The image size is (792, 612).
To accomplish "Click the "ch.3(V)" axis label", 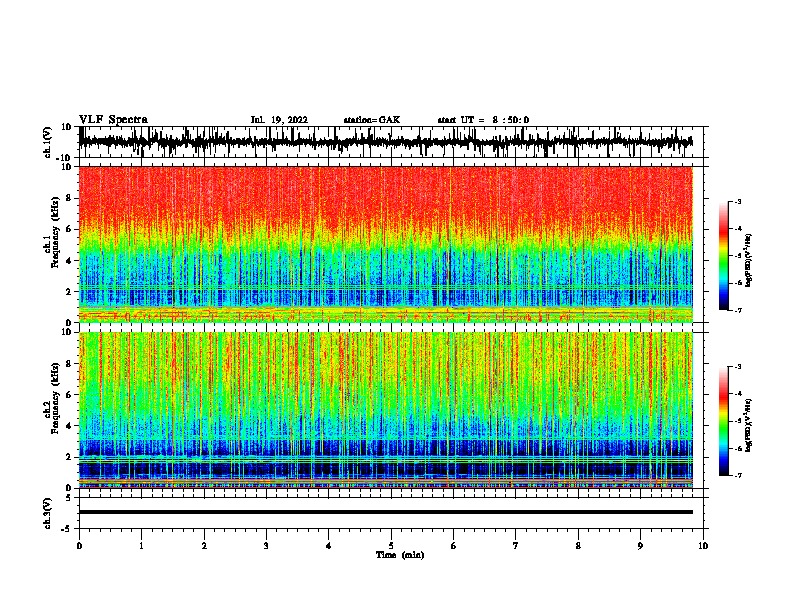I will [48, 513].
